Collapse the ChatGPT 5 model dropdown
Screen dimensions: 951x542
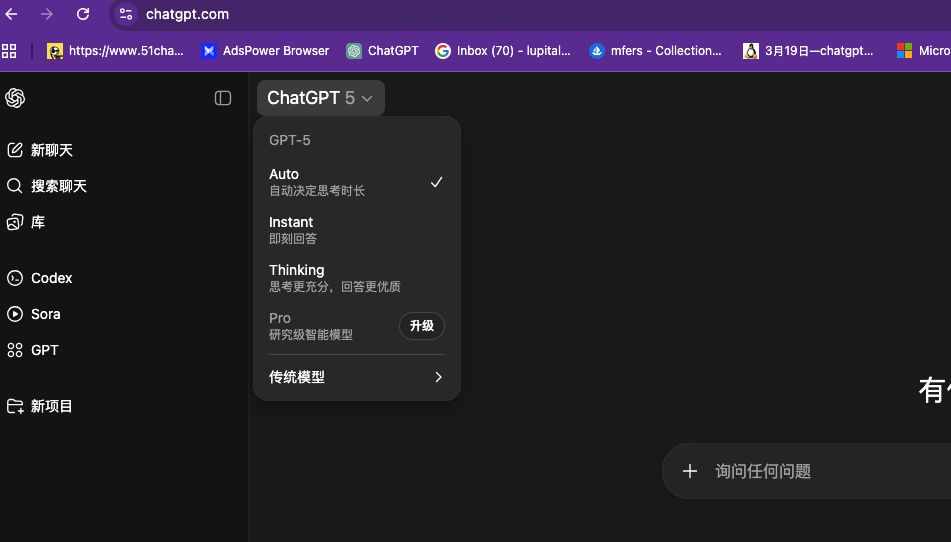click(x=320, y=98)
